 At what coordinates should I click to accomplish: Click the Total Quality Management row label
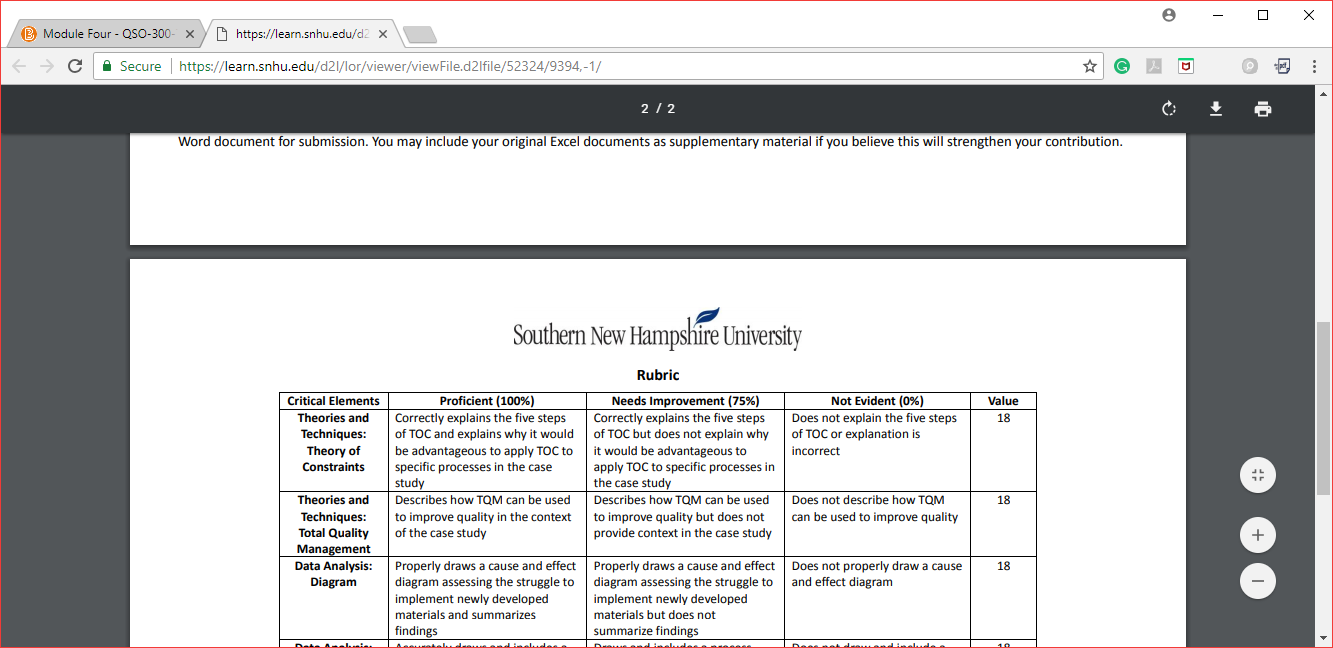(x=334, y=525)
